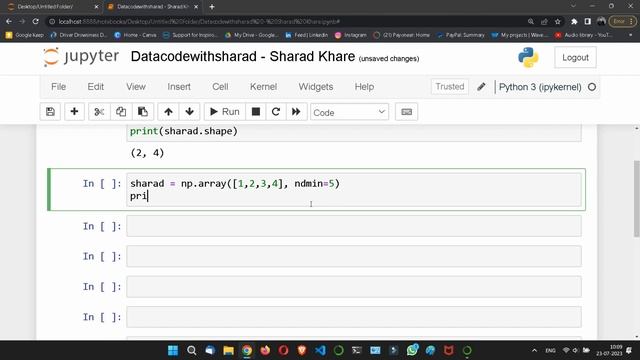Viewport: 640px width, 360px height.
Task: Bookmark this page with star icon
Action: (558, 22)
